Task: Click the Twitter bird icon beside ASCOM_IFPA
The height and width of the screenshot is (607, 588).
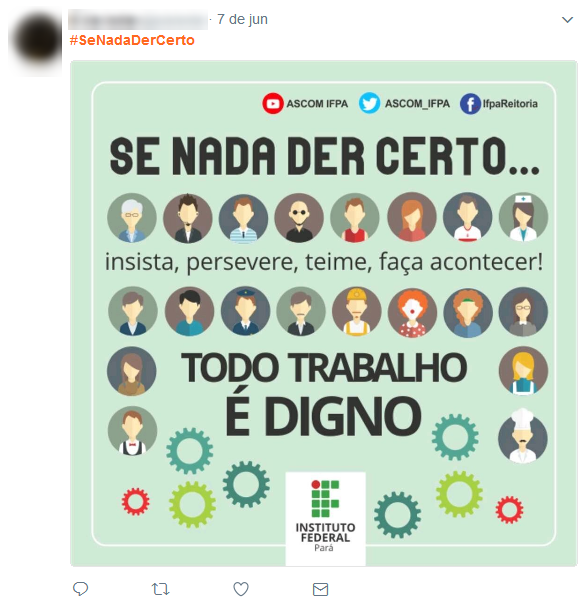Action: [369, 103]
